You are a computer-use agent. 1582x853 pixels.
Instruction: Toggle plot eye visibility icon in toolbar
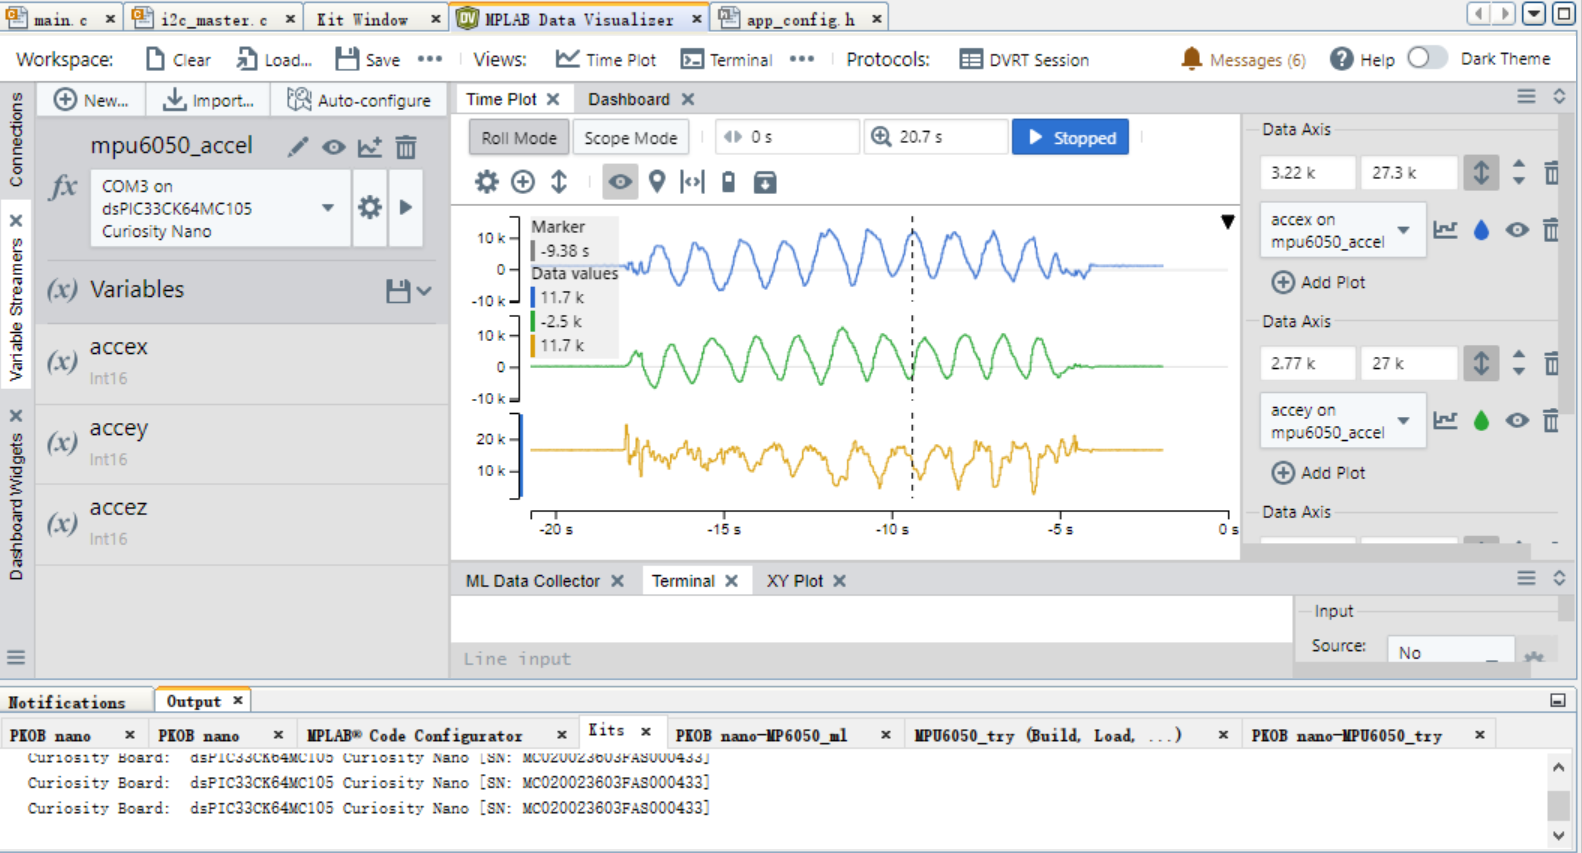coord(620,182)
